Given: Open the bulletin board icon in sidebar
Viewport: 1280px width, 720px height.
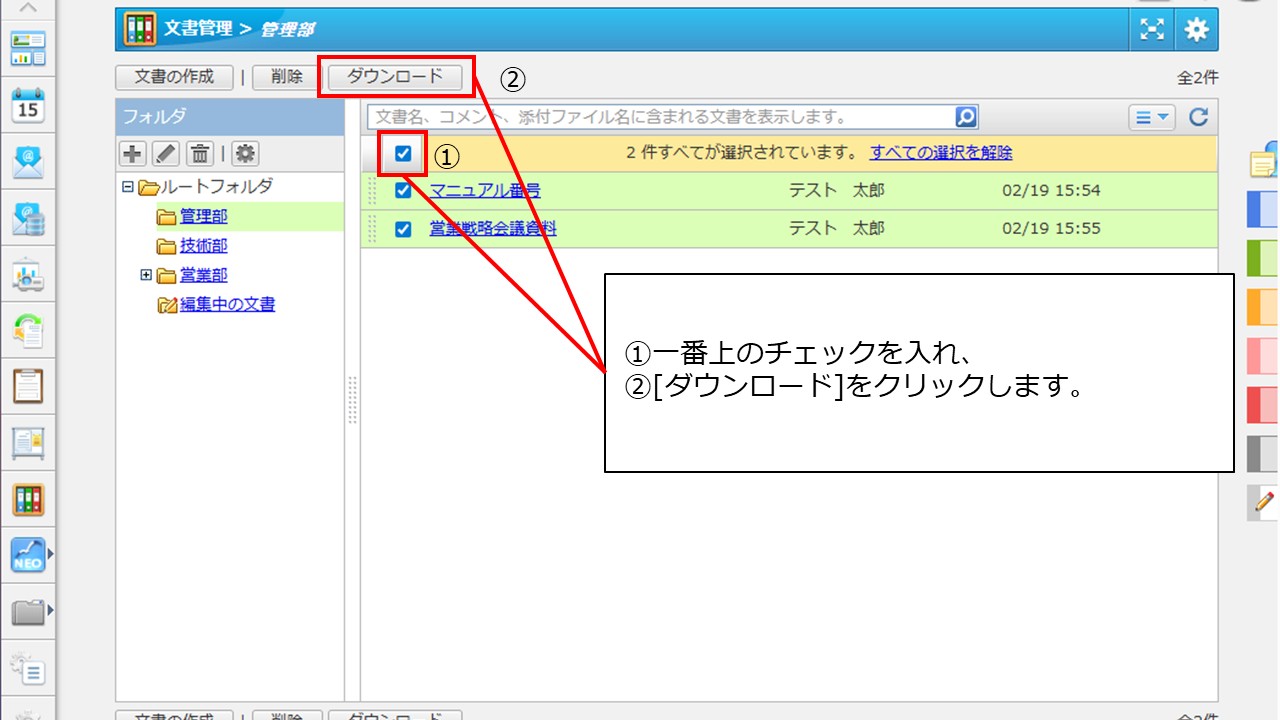Looking at the screenshot, I should tap(28, 442).
